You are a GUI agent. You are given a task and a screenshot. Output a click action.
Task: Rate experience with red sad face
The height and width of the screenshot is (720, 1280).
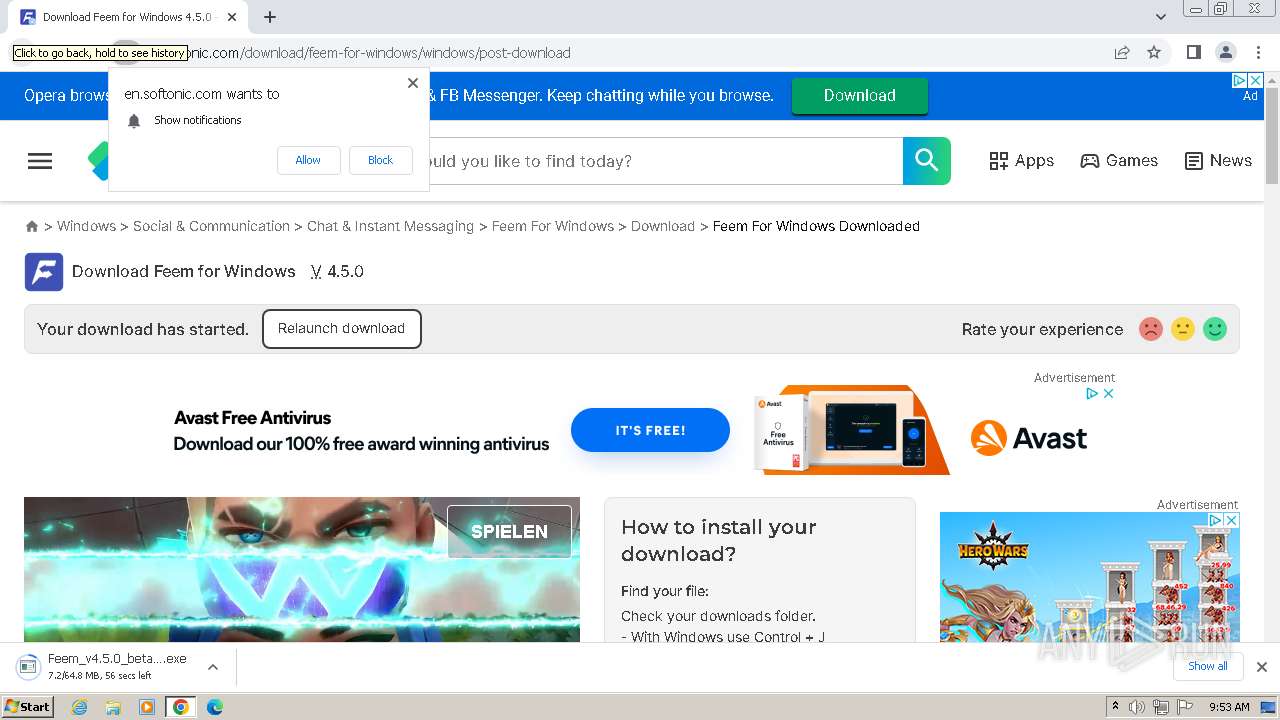coord(1151,329)
